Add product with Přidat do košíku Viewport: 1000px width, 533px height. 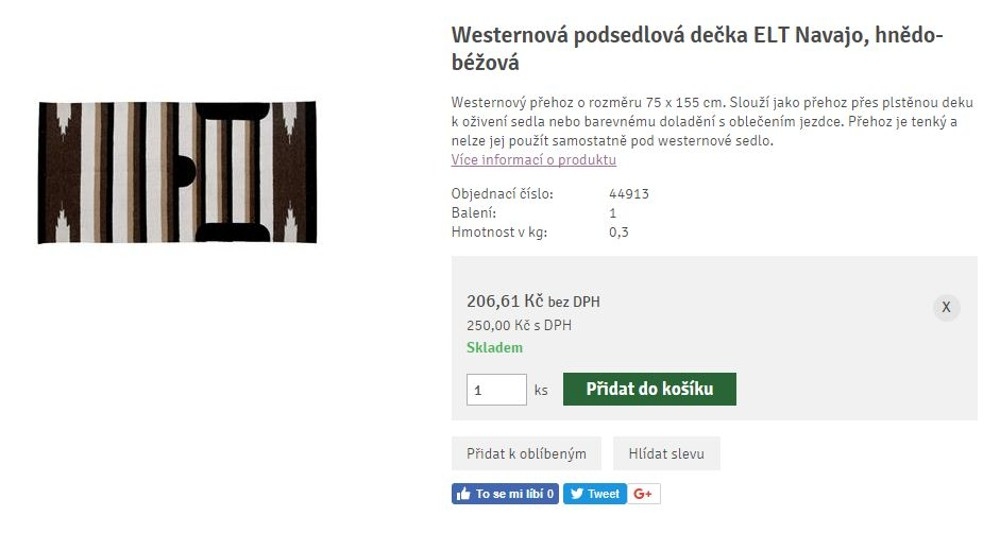click(x=649, y=389)
